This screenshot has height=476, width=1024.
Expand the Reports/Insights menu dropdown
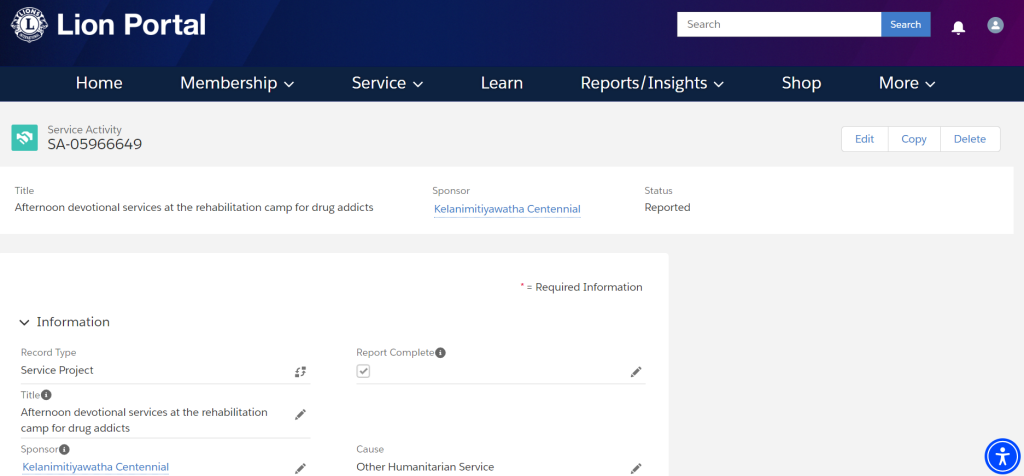[x=652, y=83]
